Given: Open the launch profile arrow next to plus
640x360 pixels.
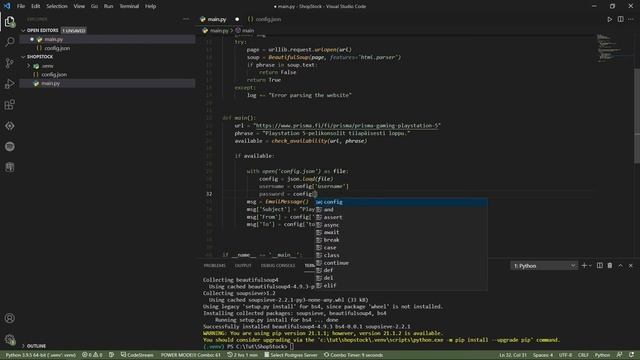Looking at the screenshot, I should 590,266.
